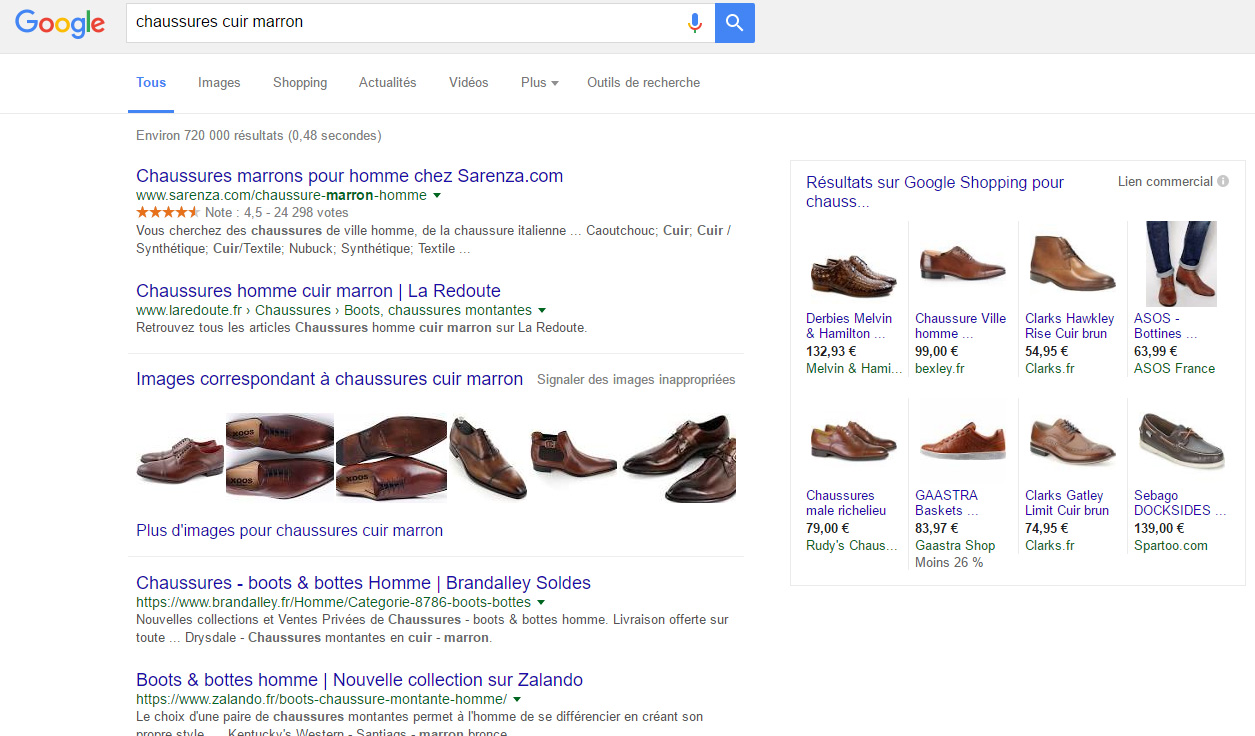The image size is (1255, 736).
Task: Open ASOS - Bottines product link
Action: [1165, 326]
